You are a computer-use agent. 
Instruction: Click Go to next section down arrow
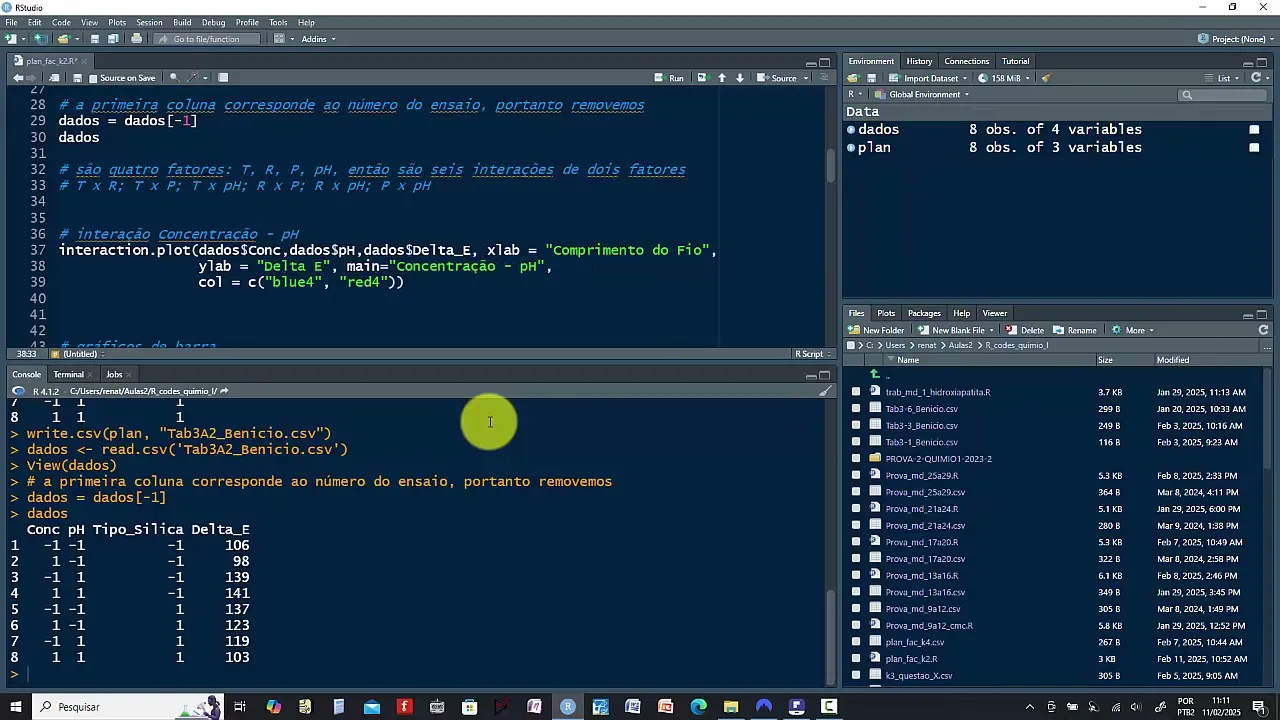click(740, 78)
